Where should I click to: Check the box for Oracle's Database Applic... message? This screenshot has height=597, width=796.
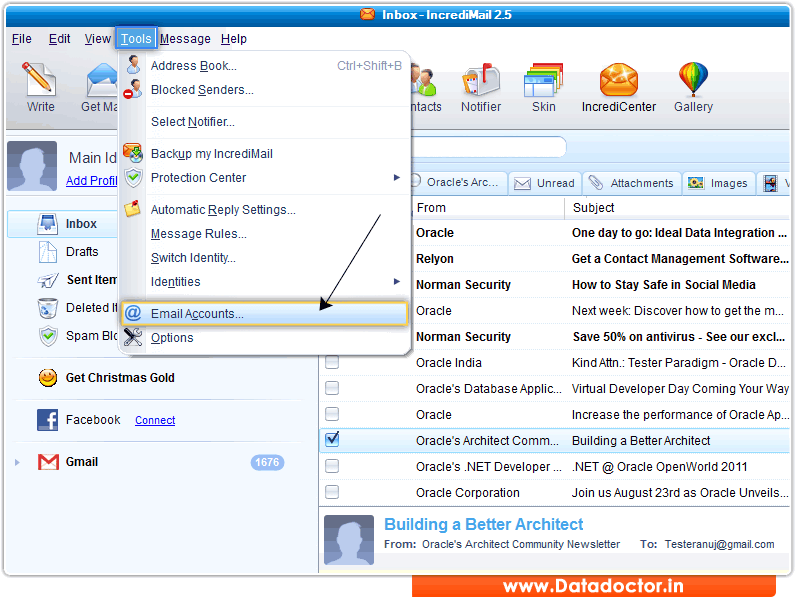point(332,388)
